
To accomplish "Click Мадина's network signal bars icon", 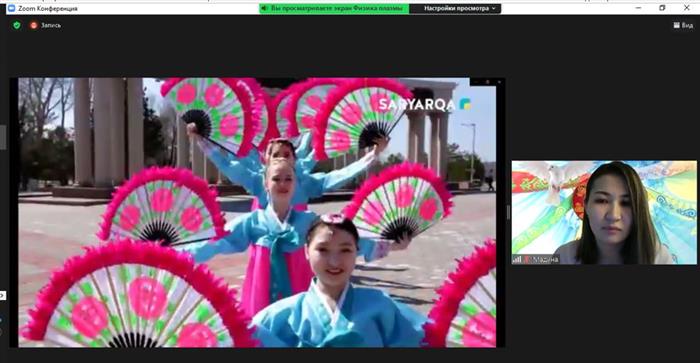I will click(517, 259).
